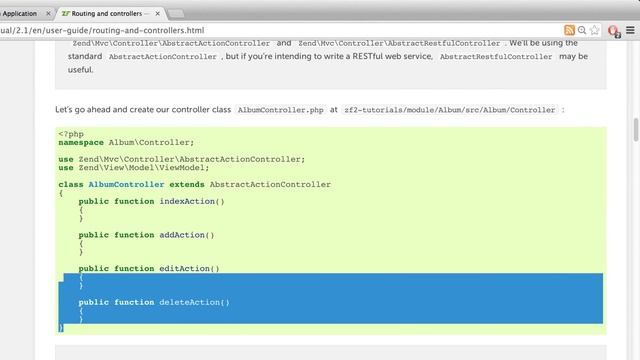Click the red extension icon in toolbar

pos(613,31)
